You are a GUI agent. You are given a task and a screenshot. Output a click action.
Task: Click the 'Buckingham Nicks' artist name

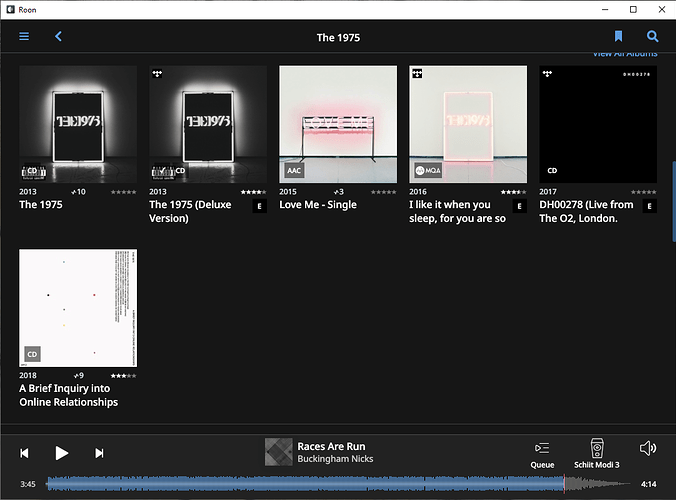tap(335, 459)
